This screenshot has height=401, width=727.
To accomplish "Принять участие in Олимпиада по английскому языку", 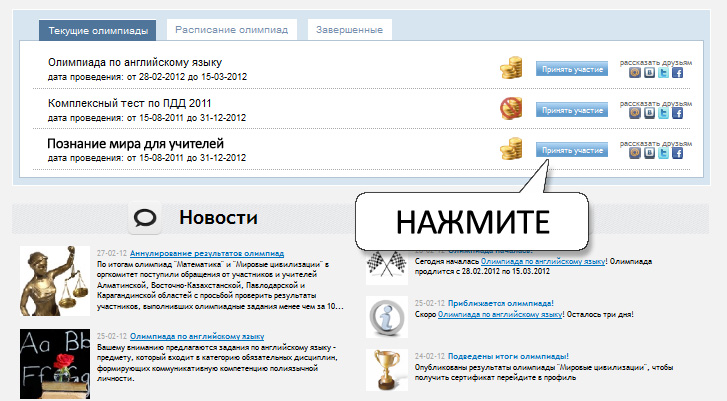I will 572,69.
